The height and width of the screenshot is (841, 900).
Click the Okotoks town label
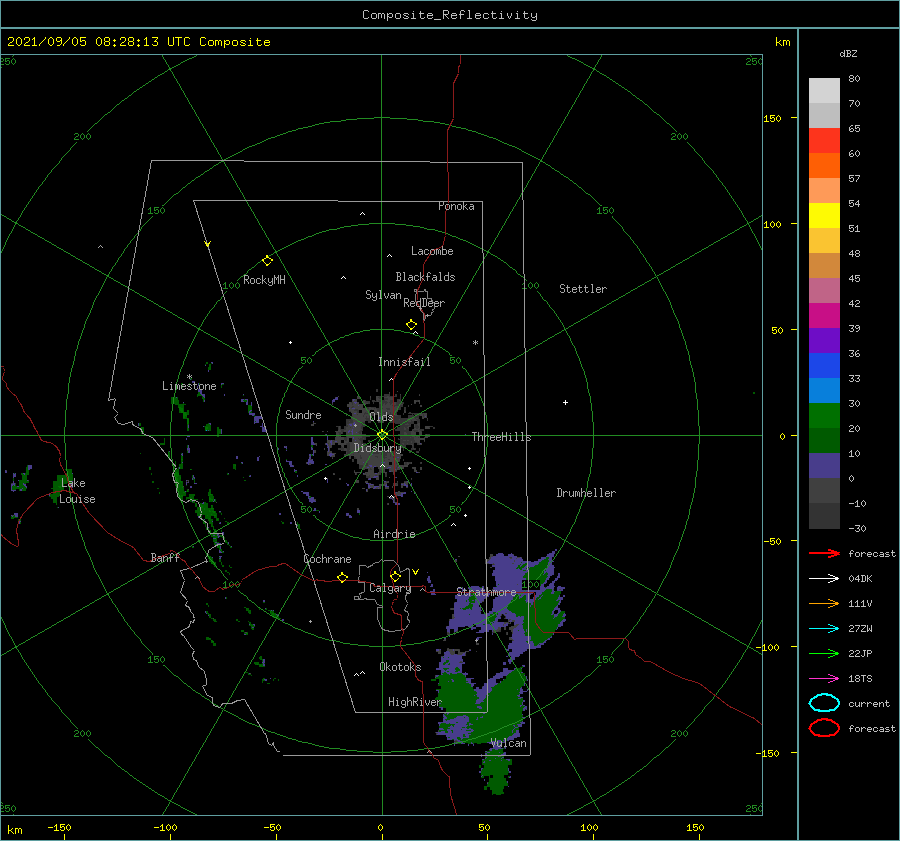click(x=400, y=667)
